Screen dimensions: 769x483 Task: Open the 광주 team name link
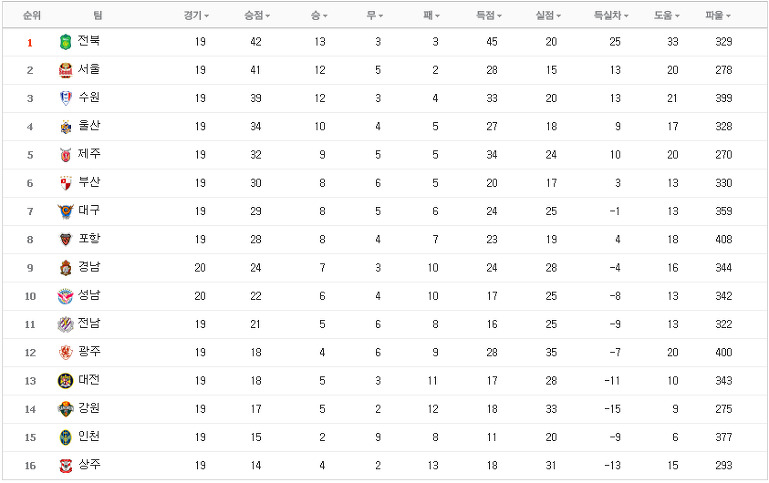click(89, 352)
